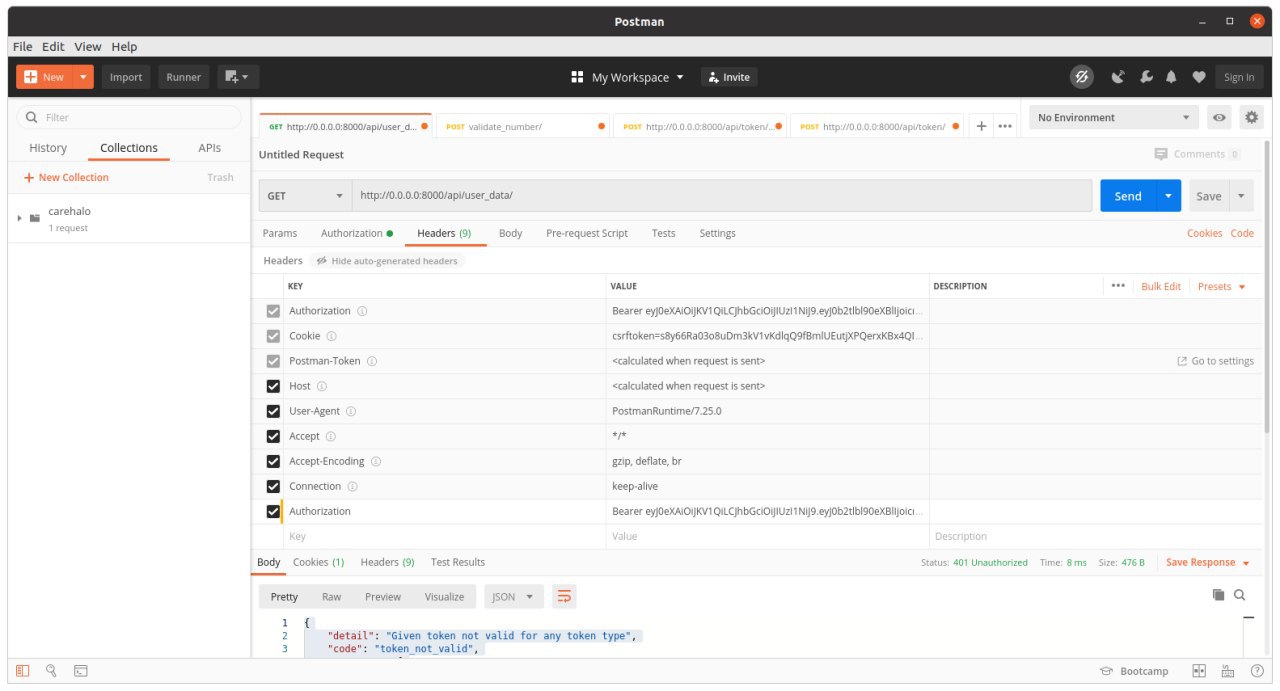Open the New button dropdown arrow
1280x691 pixels.
(83, 77)
